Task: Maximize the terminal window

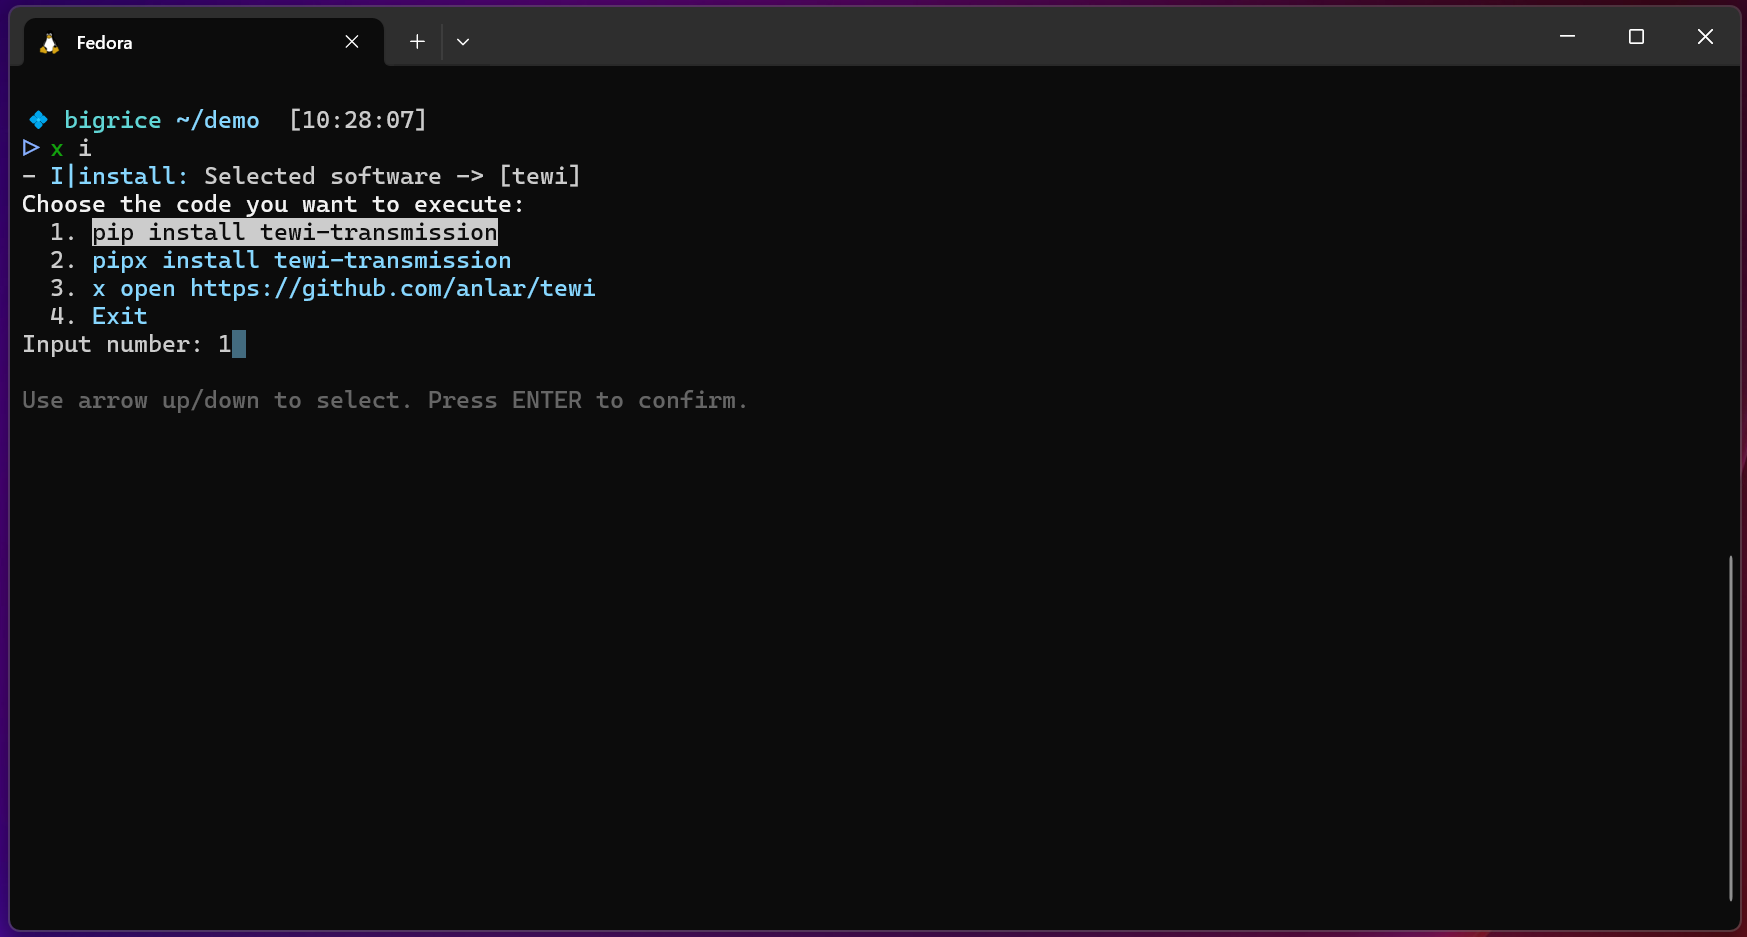Action: click(1636, 37)
